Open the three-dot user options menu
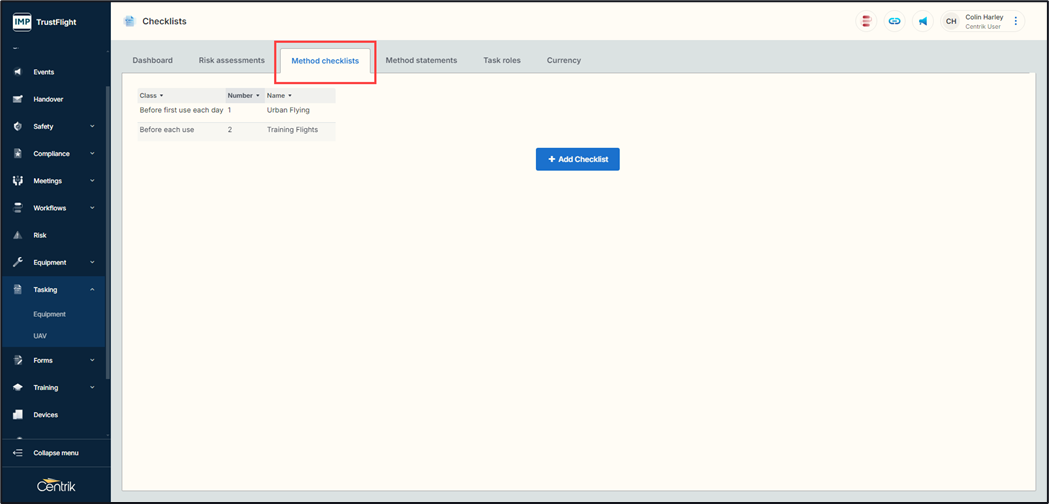 (1016, 21)
